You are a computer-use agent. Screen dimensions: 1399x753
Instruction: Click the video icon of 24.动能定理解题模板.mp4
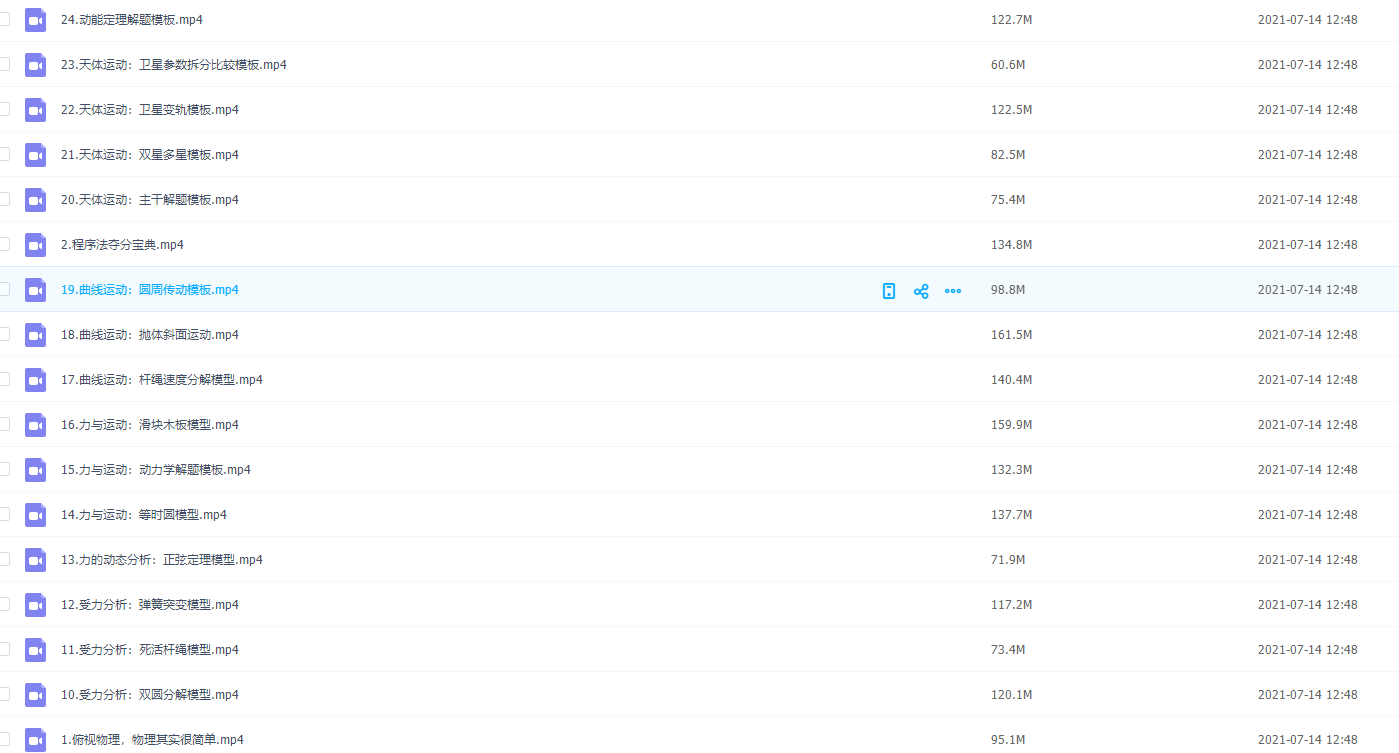pyautogui.click(x=36, y=20)
